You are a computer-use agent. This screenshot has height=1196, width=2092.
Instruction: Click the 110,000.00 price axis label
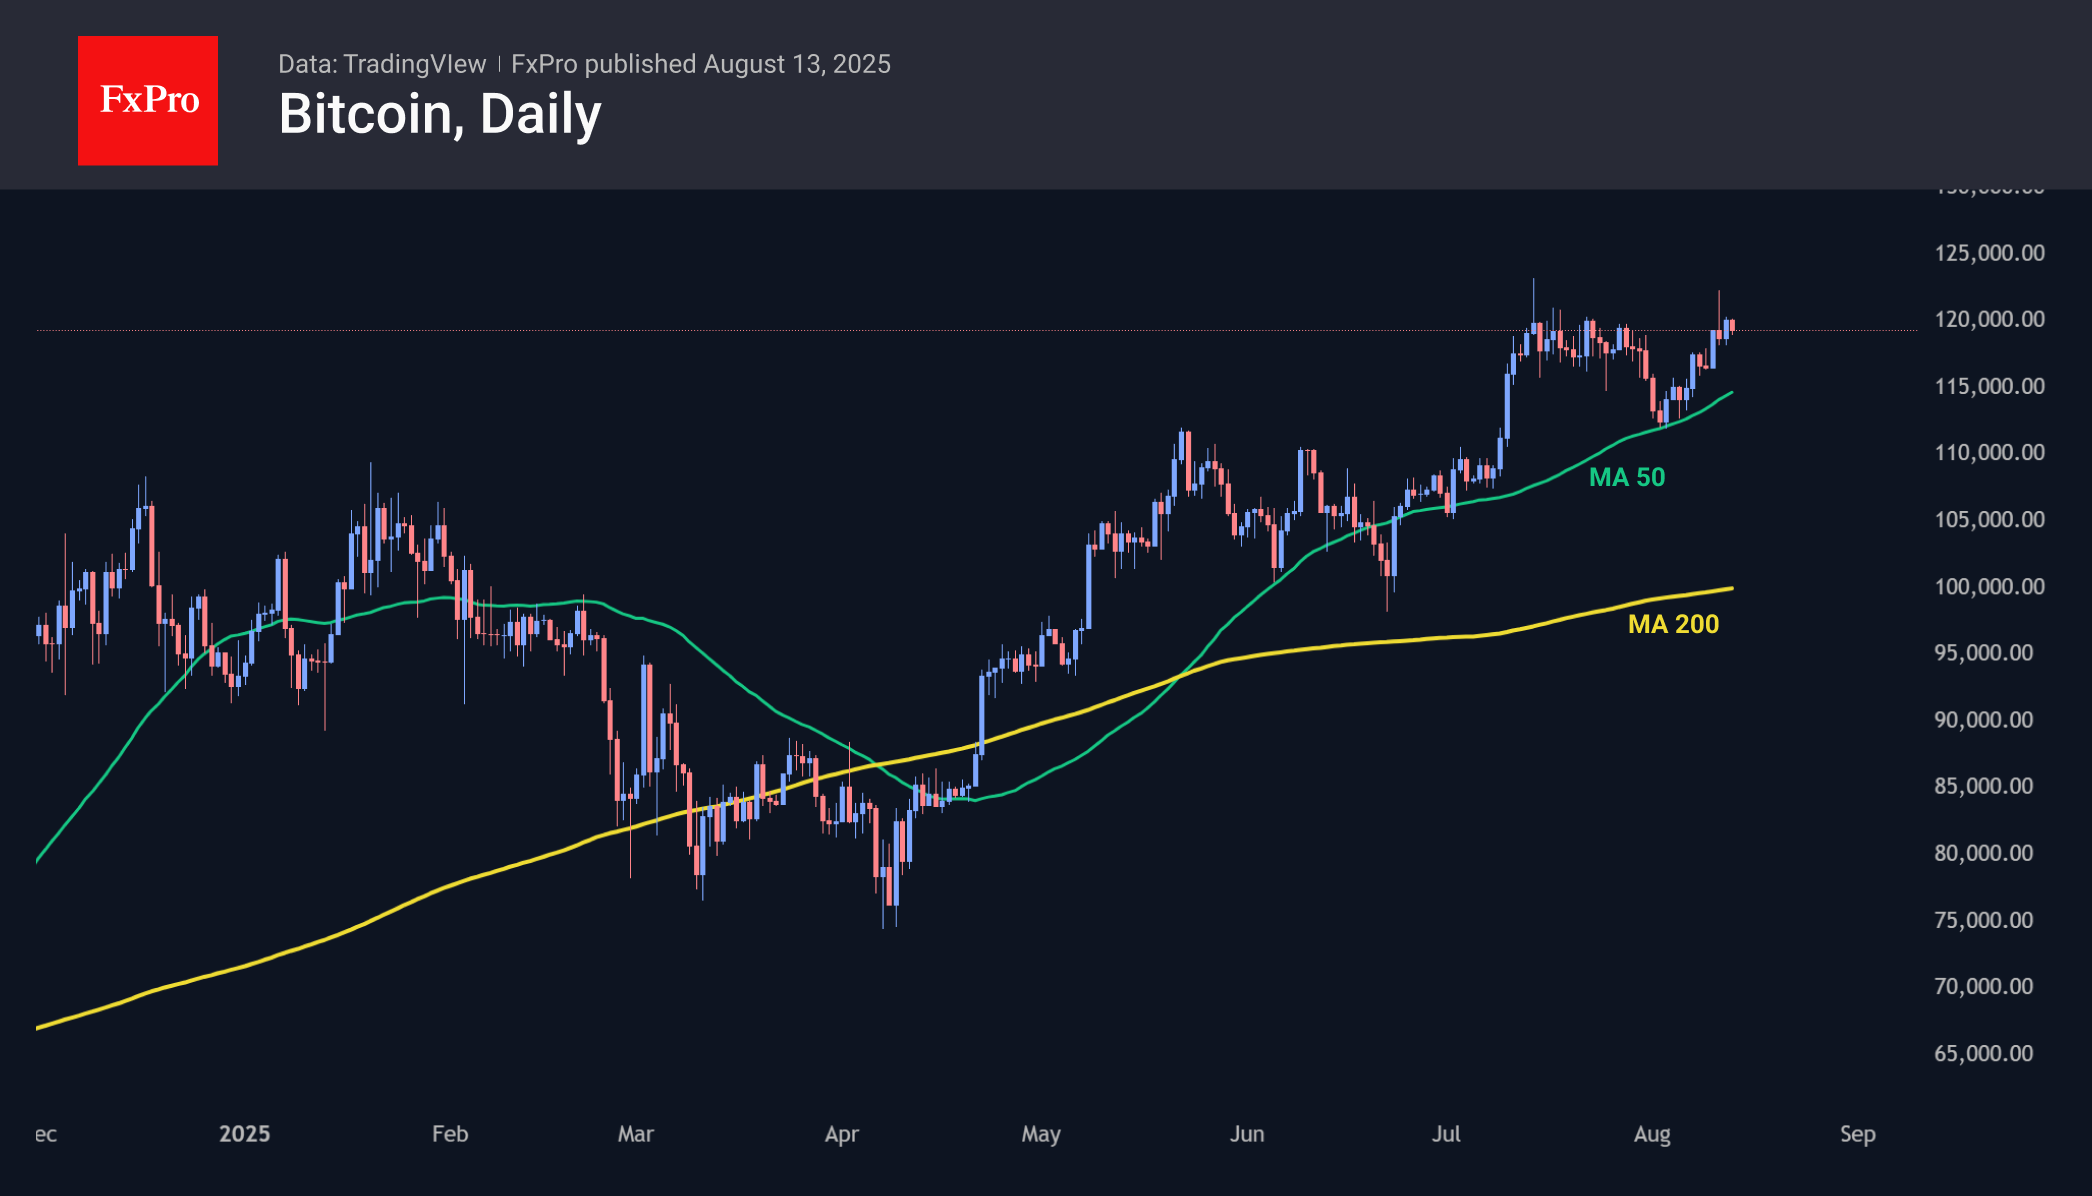(1989, 452)
